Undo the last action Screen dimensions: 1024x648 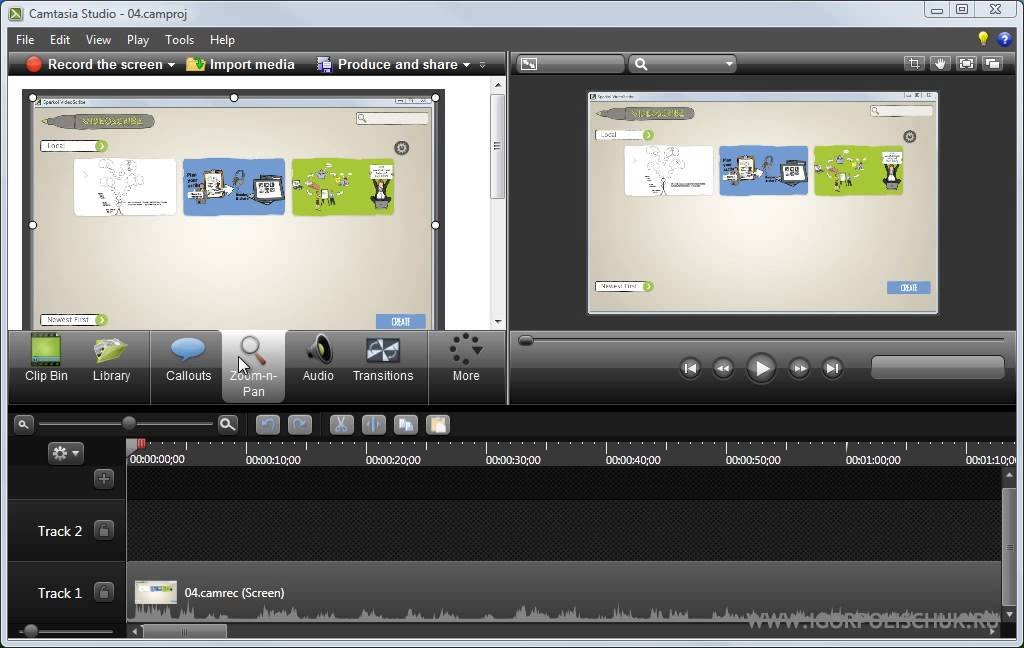coord(268,425)
